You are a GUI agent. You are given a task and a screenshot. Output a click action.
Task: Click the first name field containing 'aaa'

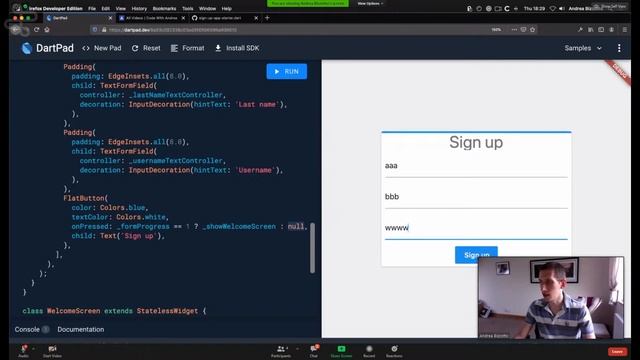coord(476,166)
